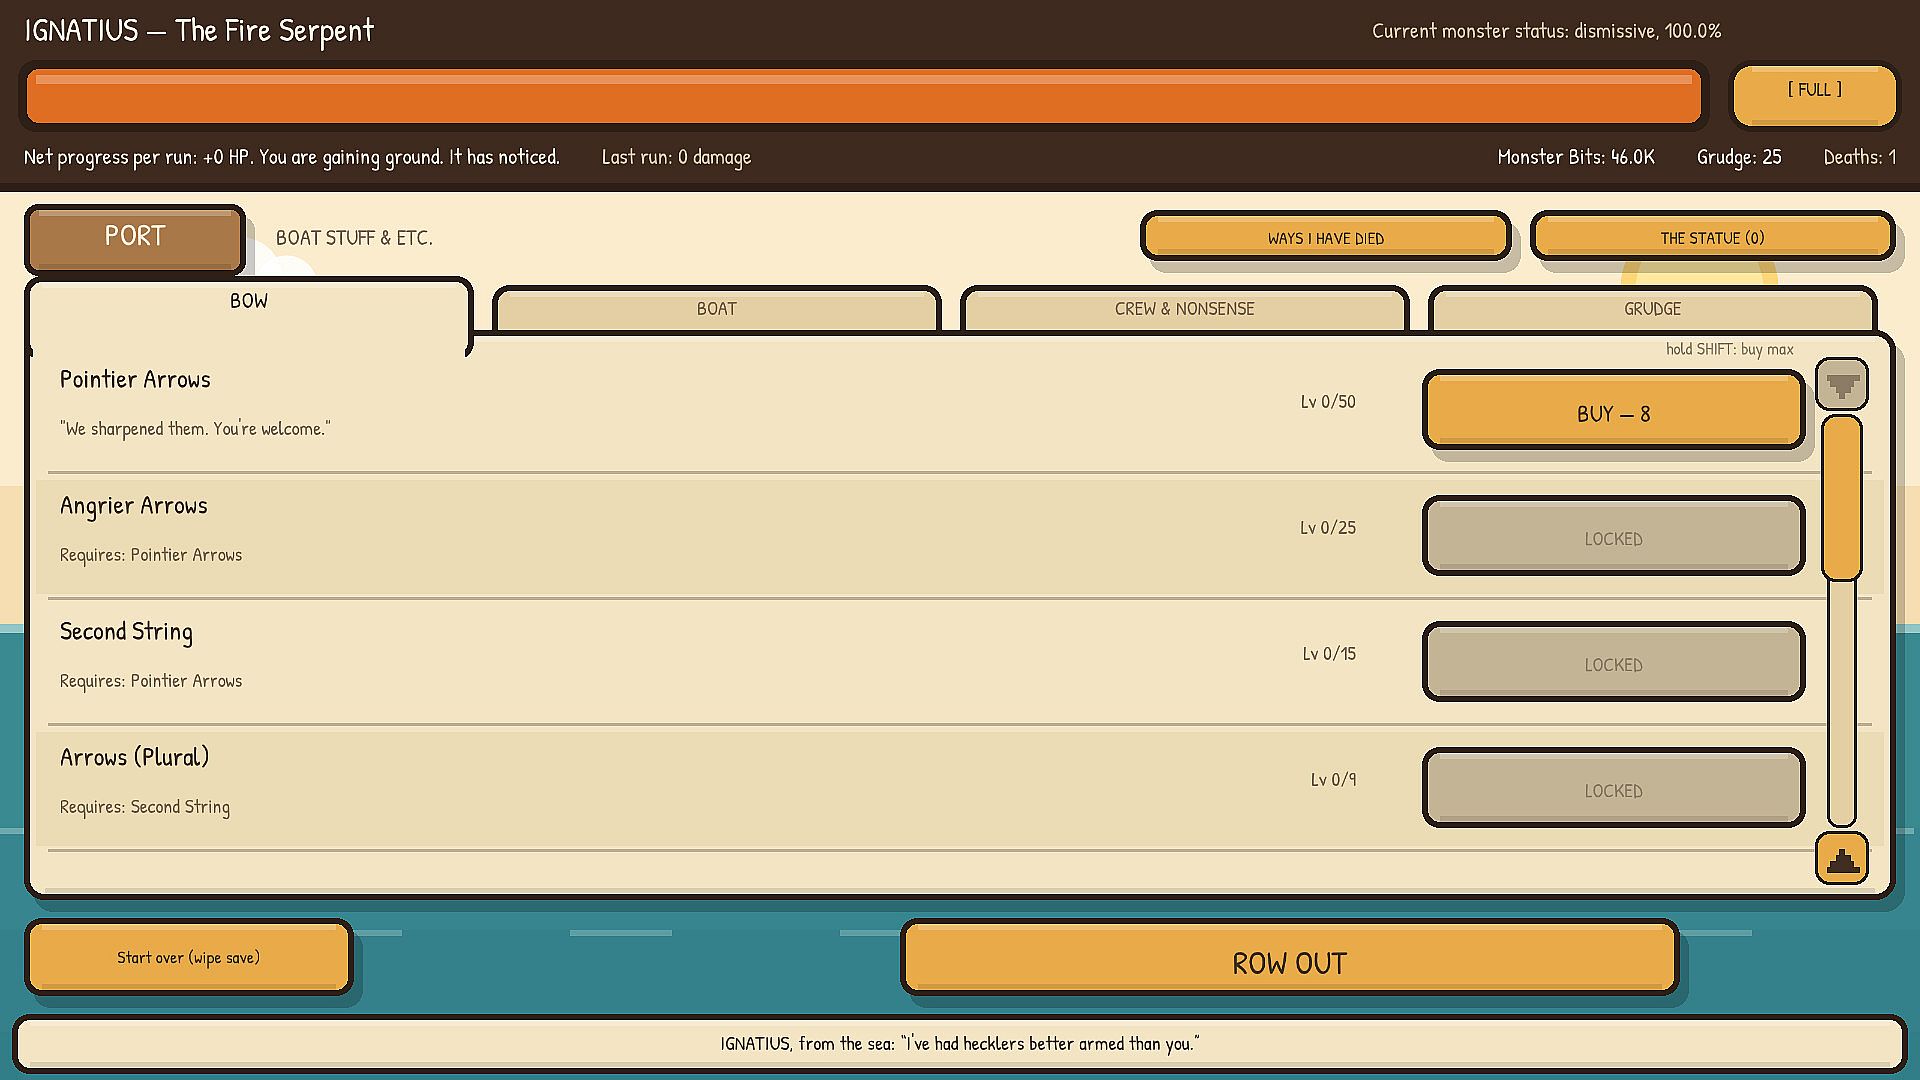This screenshot has height=1080, width=1920.
Task: Open THE STATUE (0) panel
Action: 1712,236
